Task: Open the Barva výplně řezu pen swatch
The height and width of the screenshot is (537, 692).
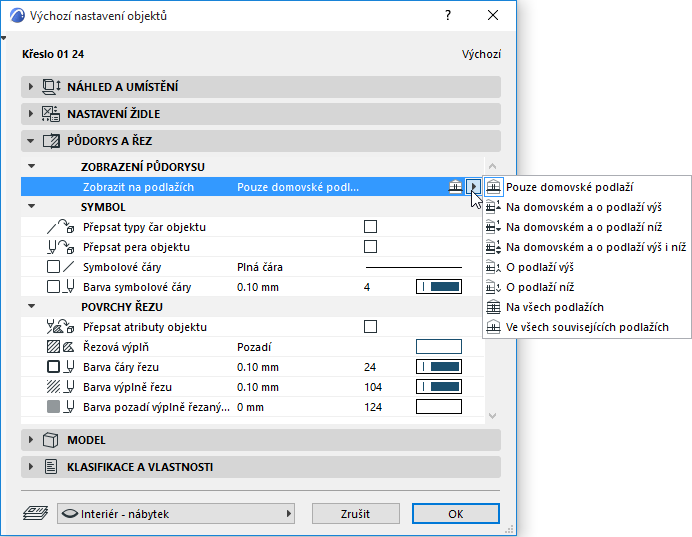Action: pyautogui.click(x=439, y=387)
